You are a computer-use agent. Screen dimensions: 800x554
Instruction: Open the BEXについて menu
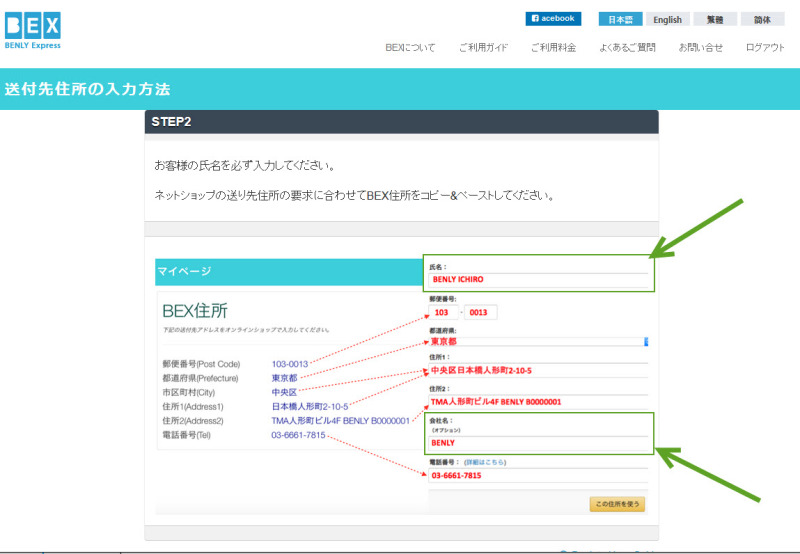coord(410,47)
